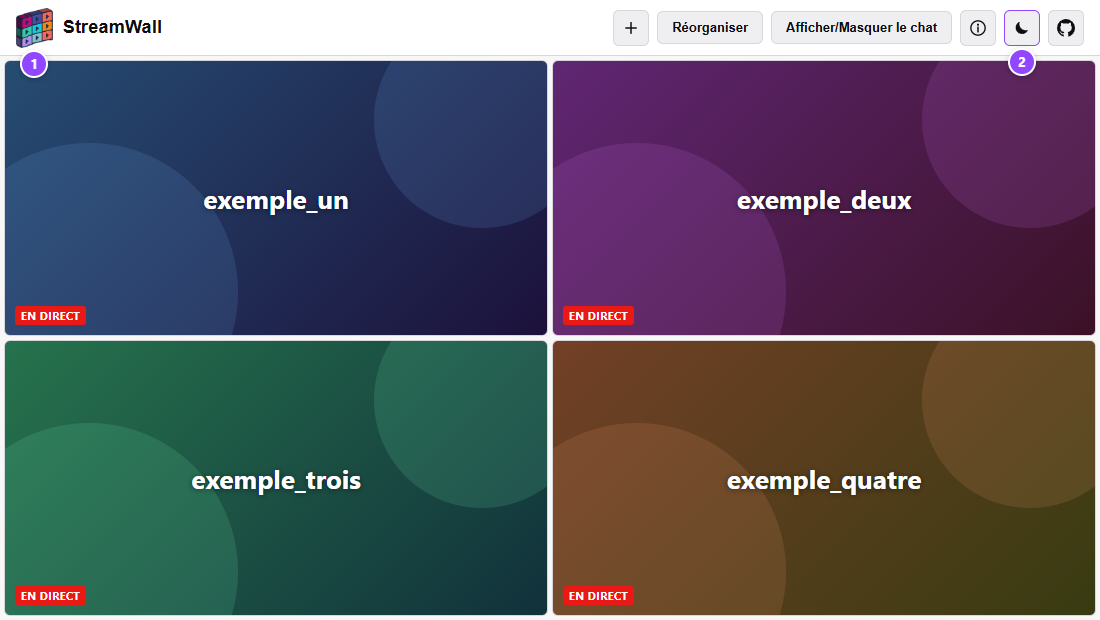
Task: Select the exemple_quatre stream tile
Action: click(x=824, y=478)
